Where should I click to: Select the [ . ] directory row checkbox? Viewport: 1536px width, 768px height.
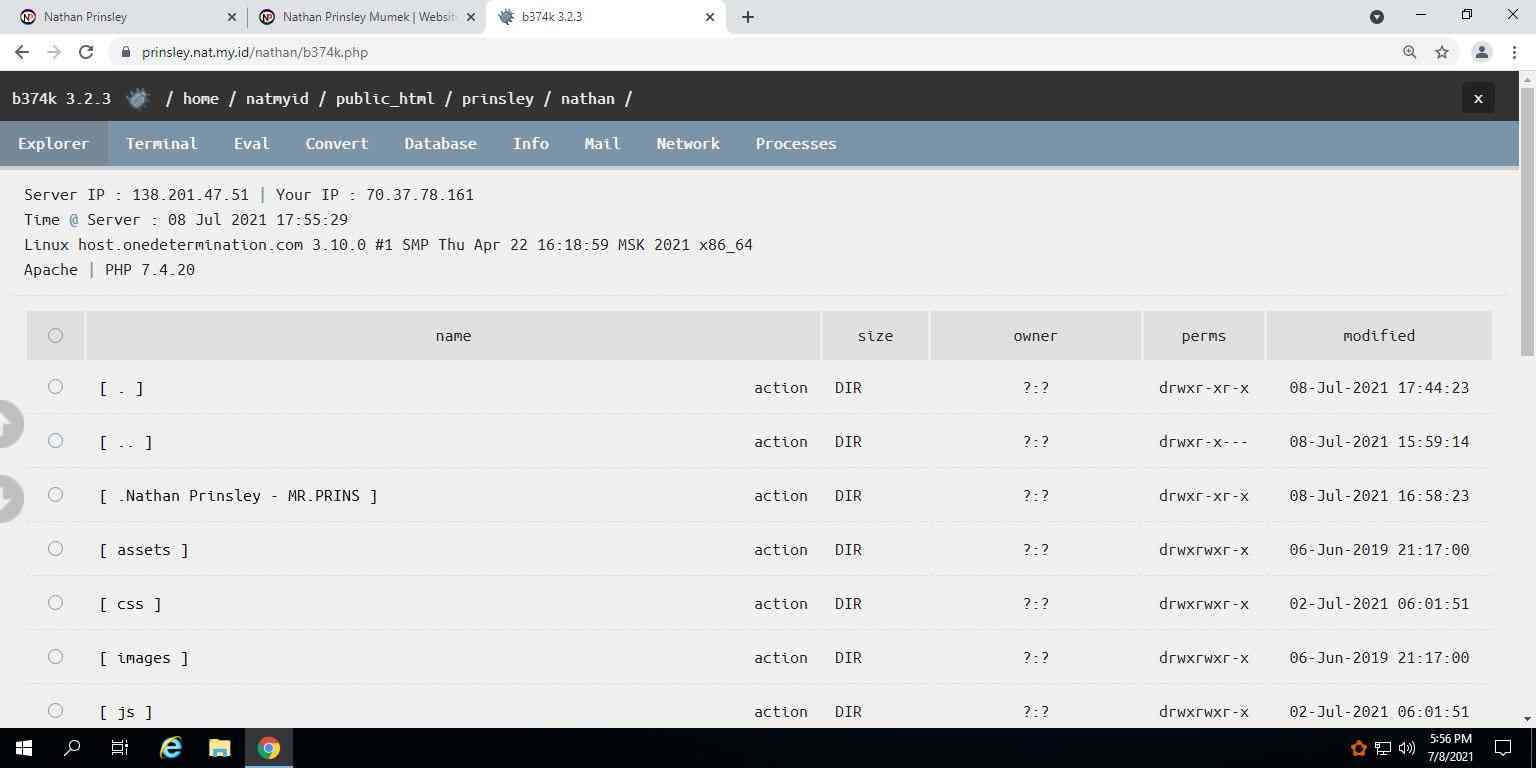tap(55, 387)
